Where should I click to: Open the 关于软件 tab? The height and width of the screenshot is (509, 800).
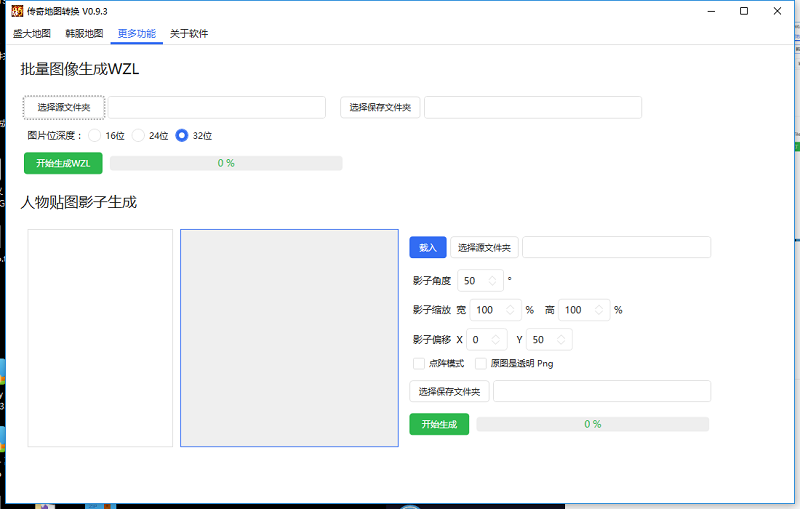pos(189,34)
